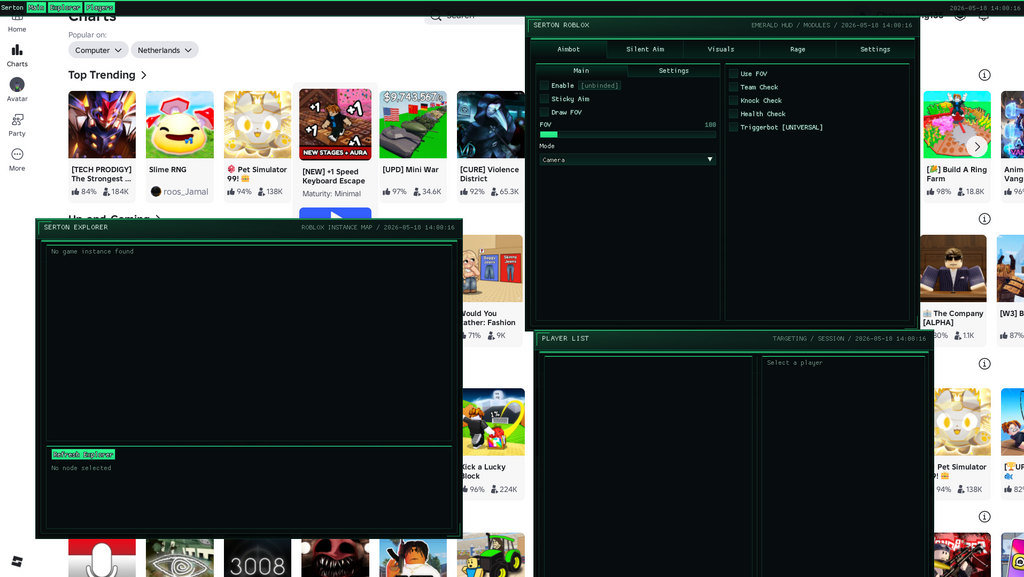Enable the Aimbot Enable checkbox
The width and height of the screenshot is (1024, 577).
click(544, 86)
